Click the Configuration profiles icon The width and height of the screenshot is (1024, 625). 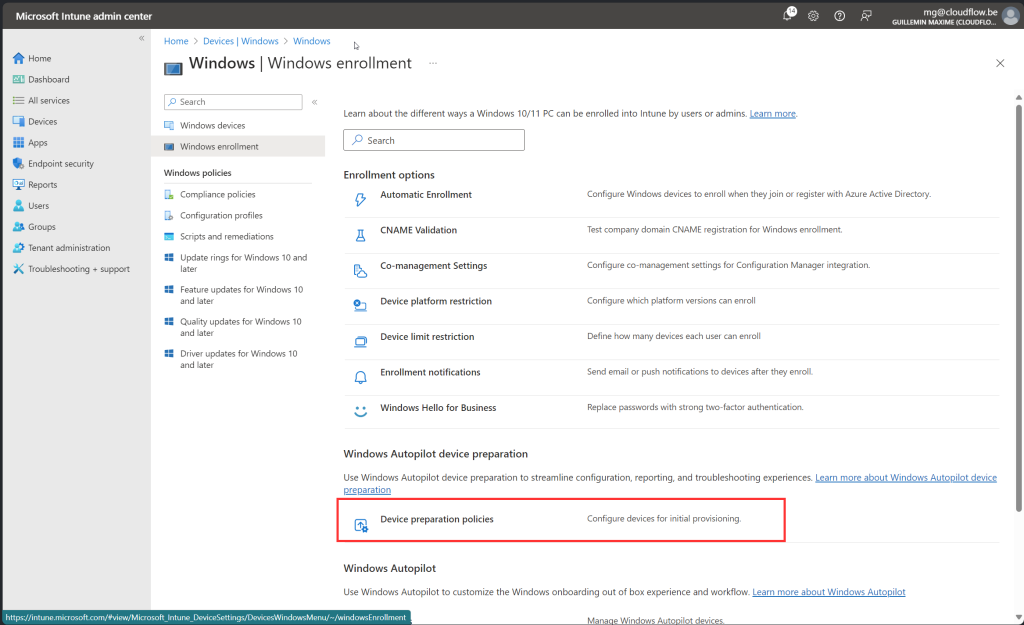169,216
